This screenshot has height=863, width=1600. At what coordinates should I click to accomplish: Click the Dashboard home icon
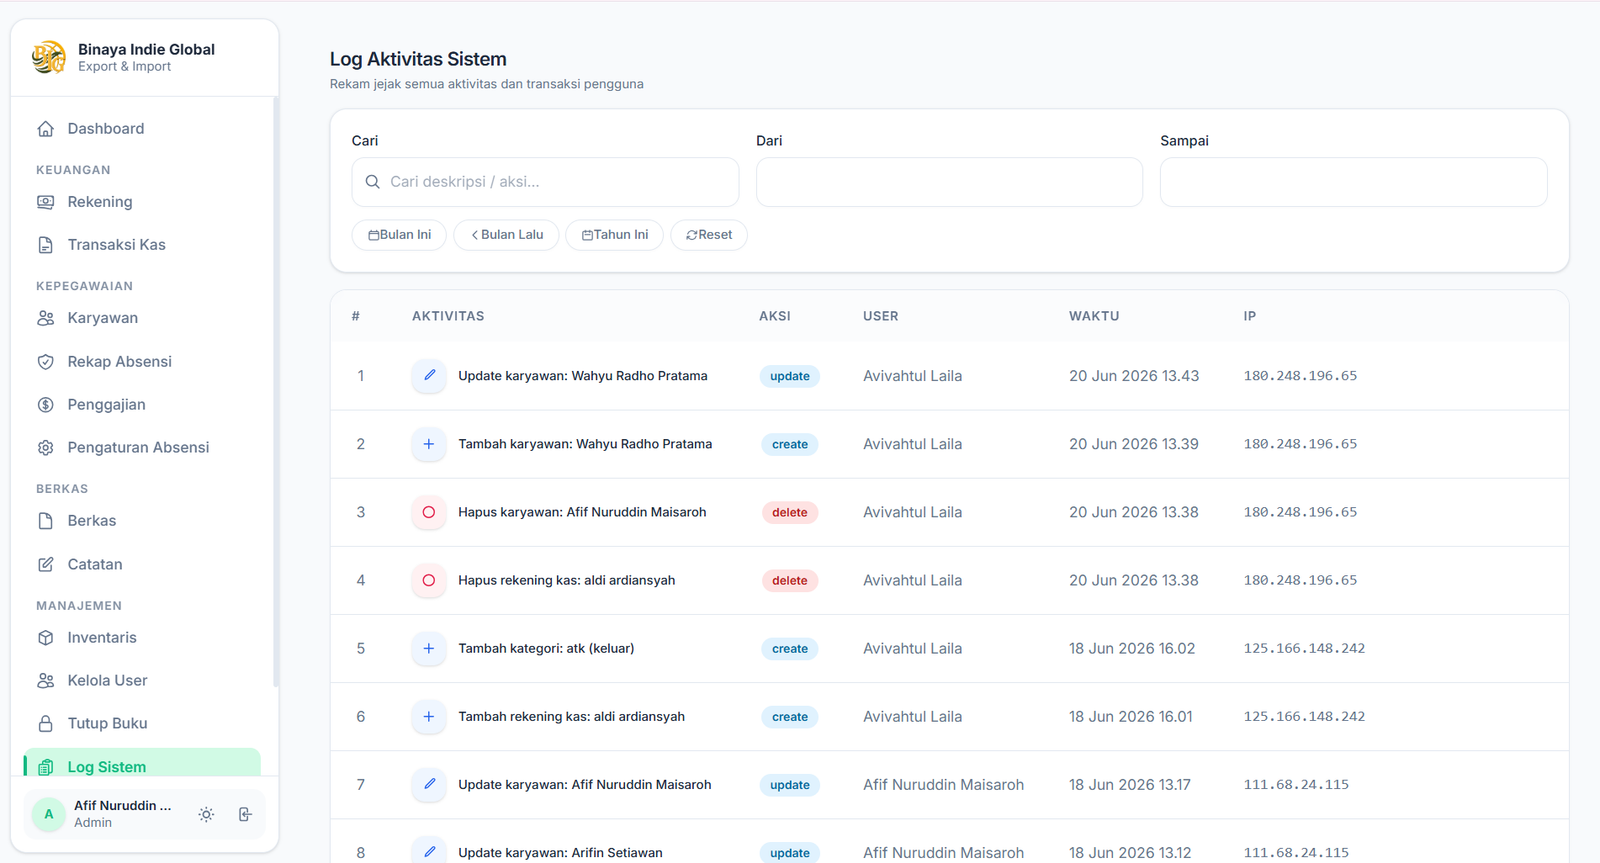tap(45, 129)
